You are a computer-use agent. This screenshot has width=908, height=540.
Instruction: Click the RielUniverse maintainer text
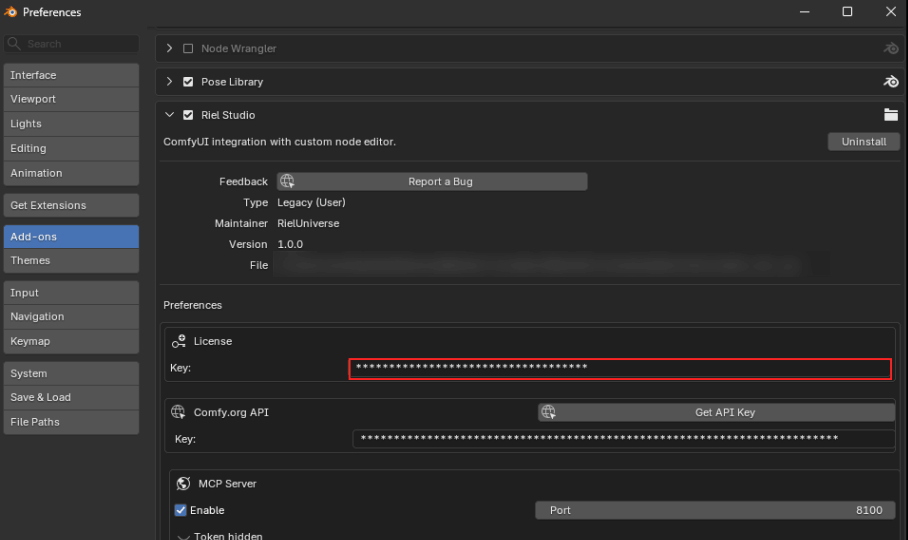308,223
